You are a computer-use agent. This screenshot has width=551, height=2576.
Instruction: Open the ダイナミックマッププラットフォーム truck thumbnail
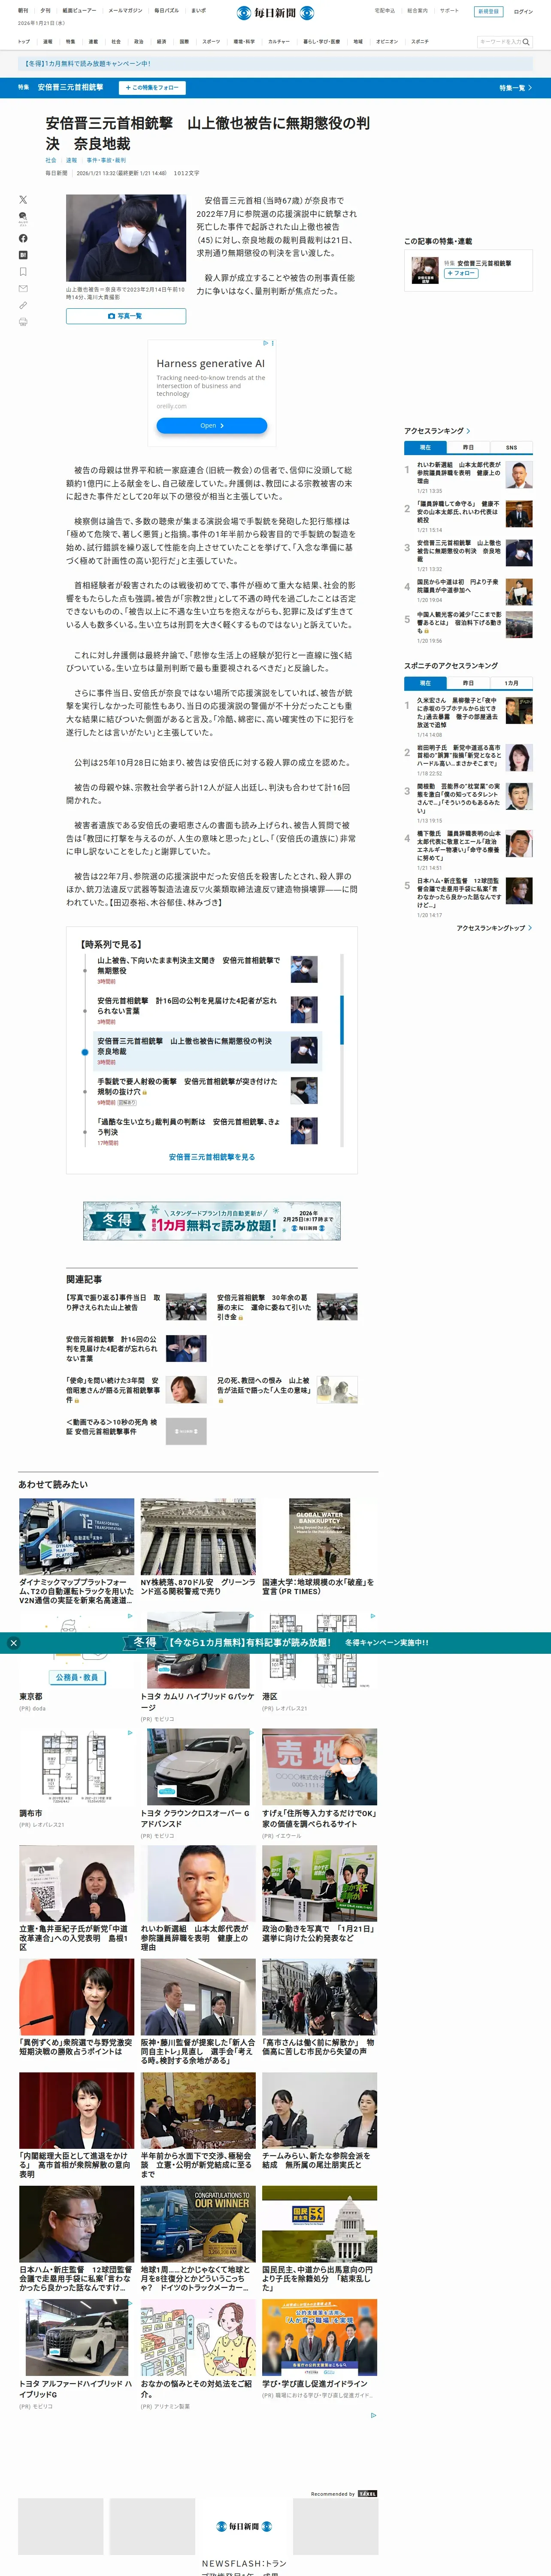[77, 1536]
